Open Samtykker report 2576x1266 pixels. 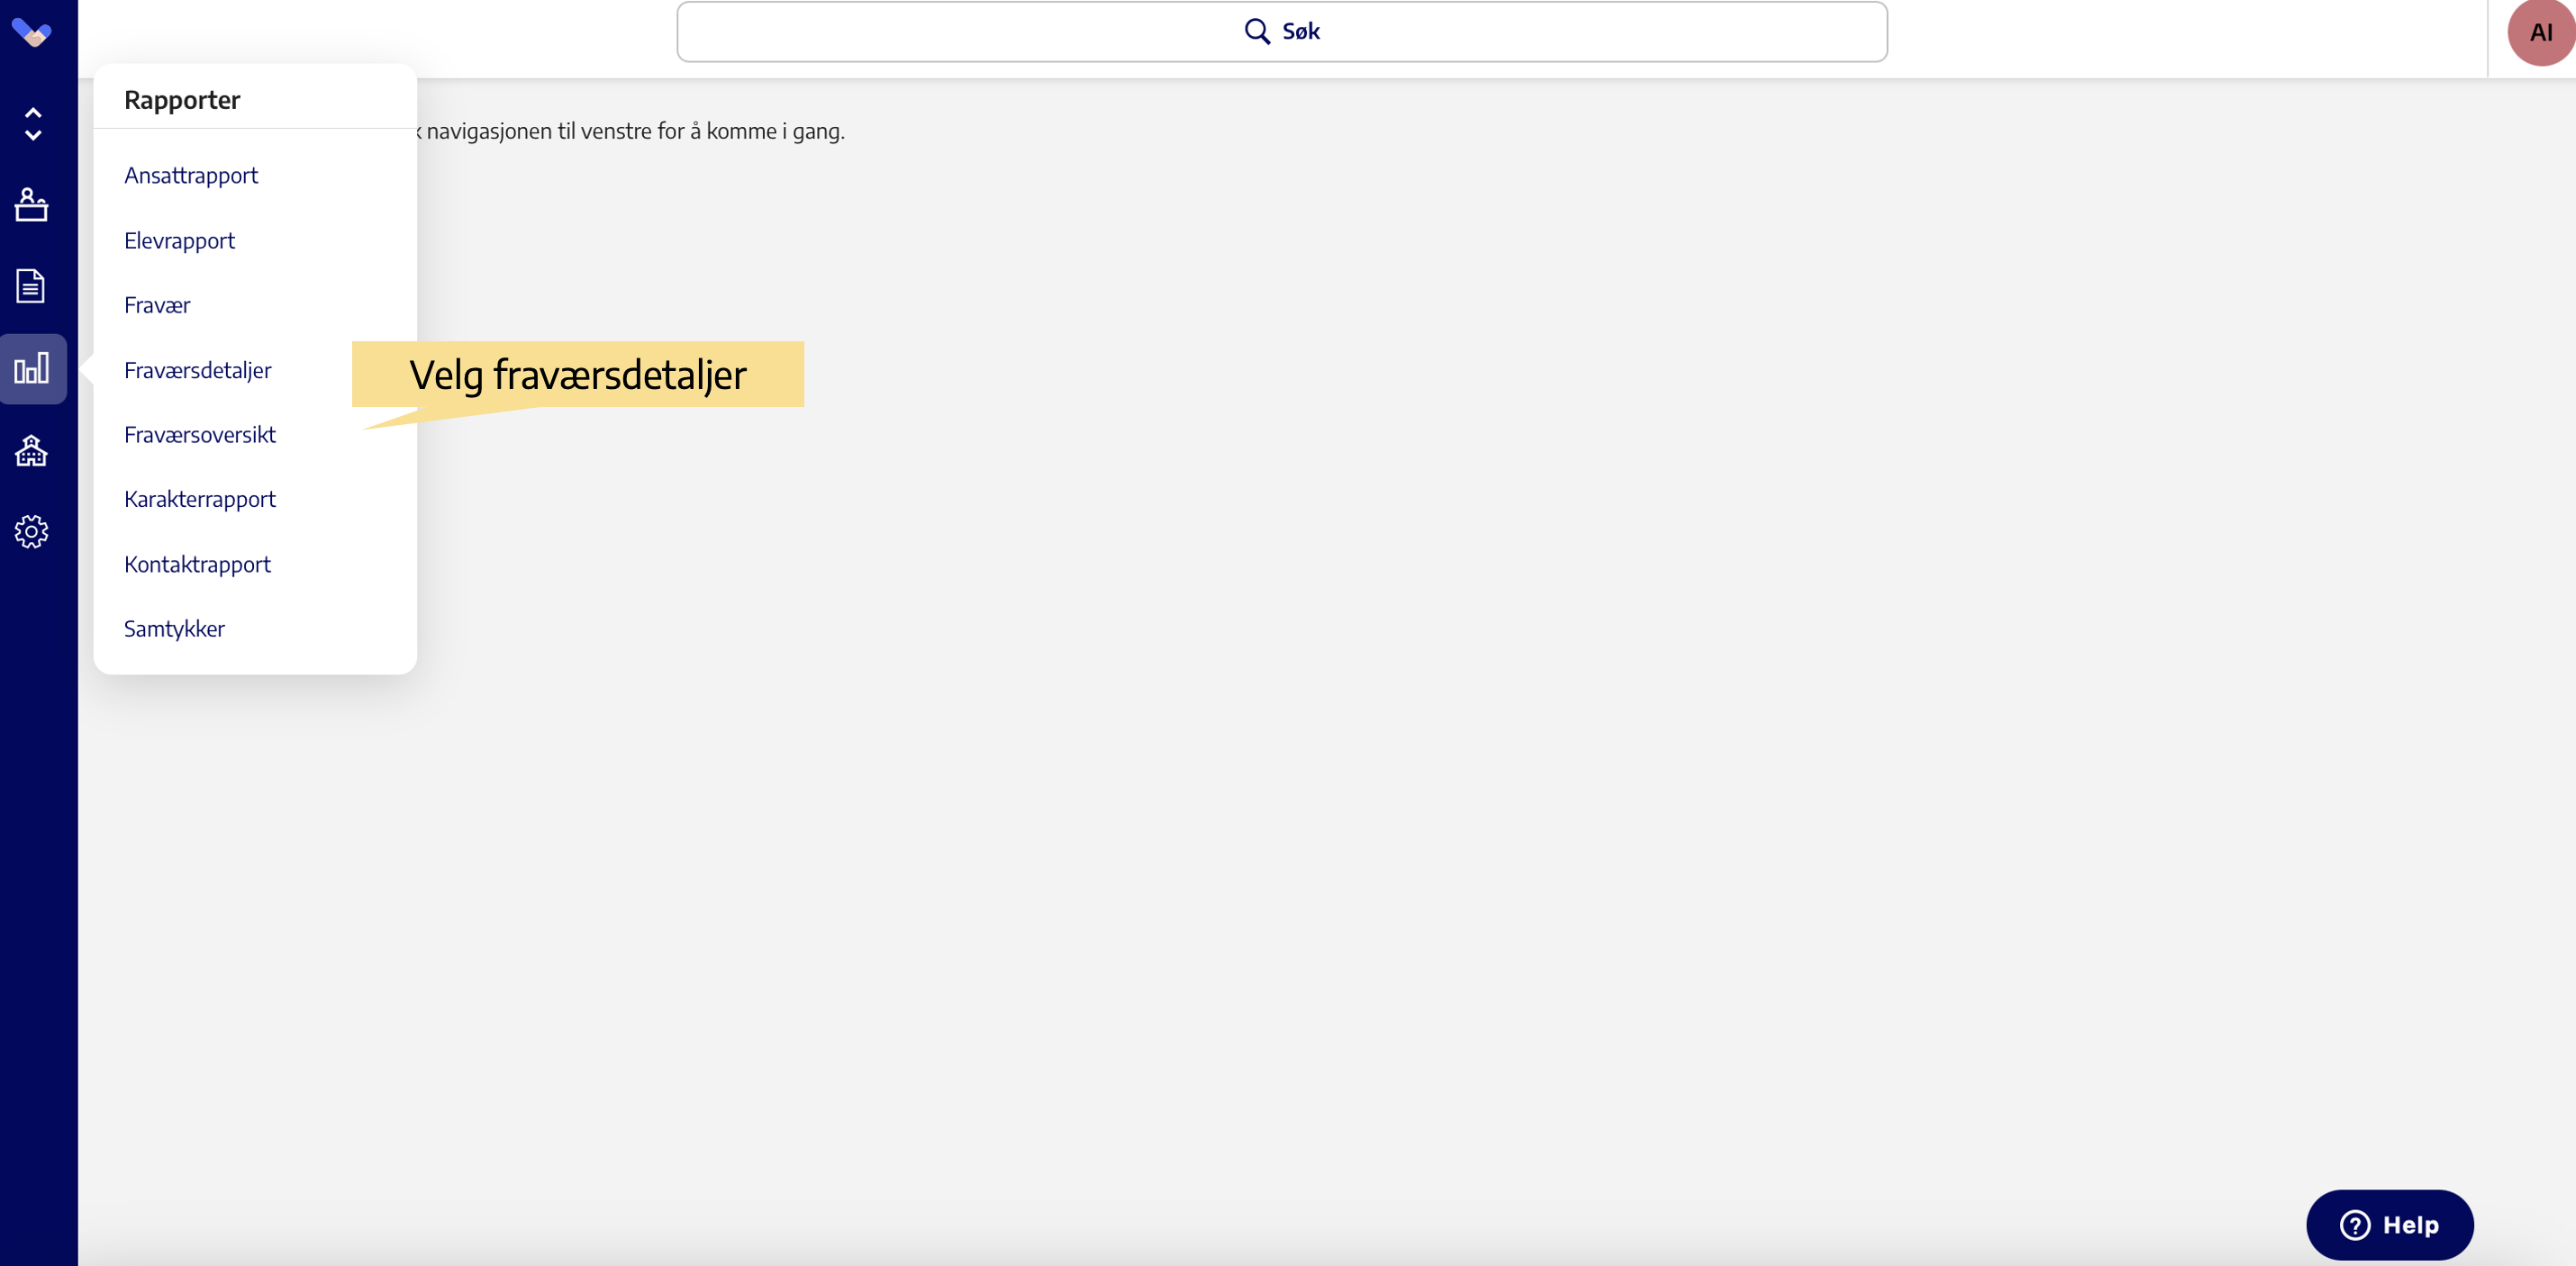pos(174,628)
